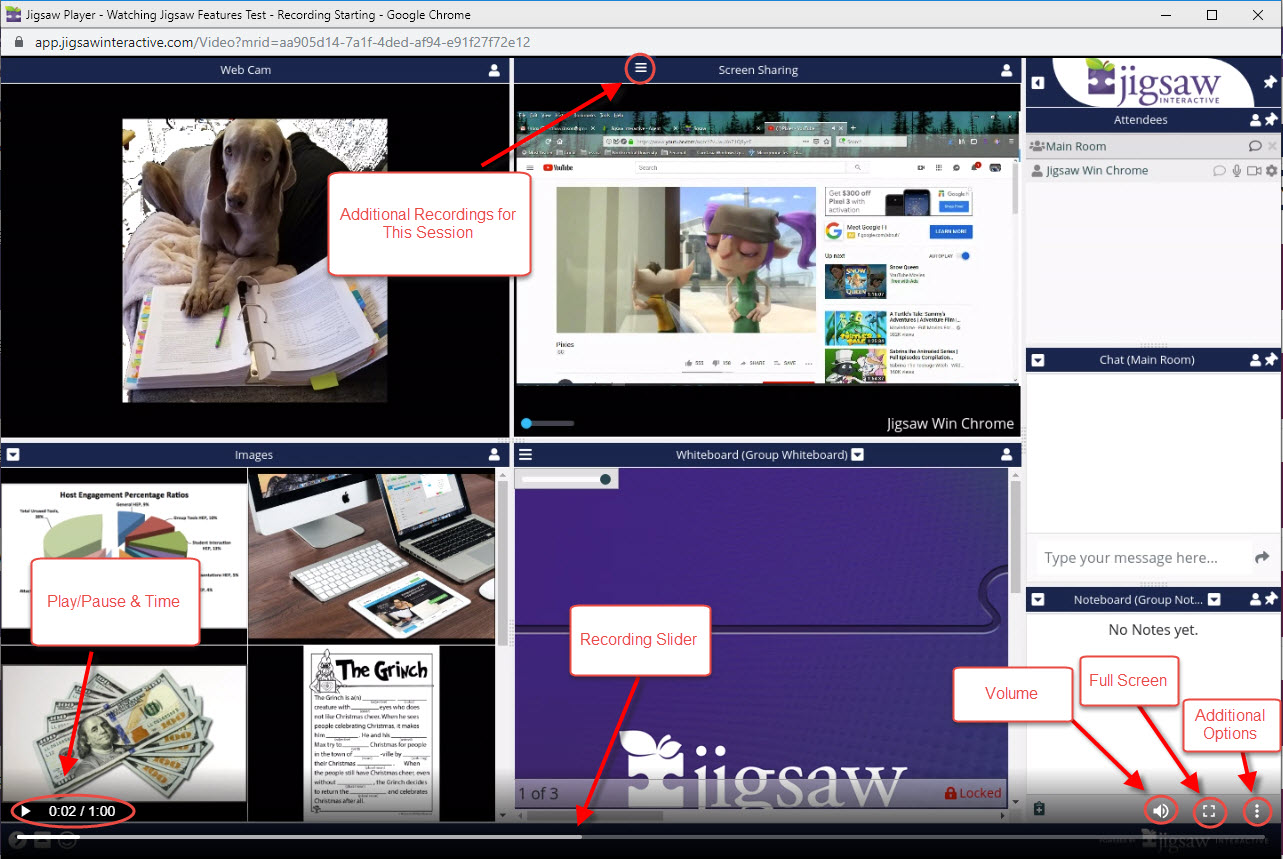This screenshot has width=1283, height=859.
Task: Toggle camera for Jigsaw Win Chrome attendee
Action: [x=1254, y=171]
